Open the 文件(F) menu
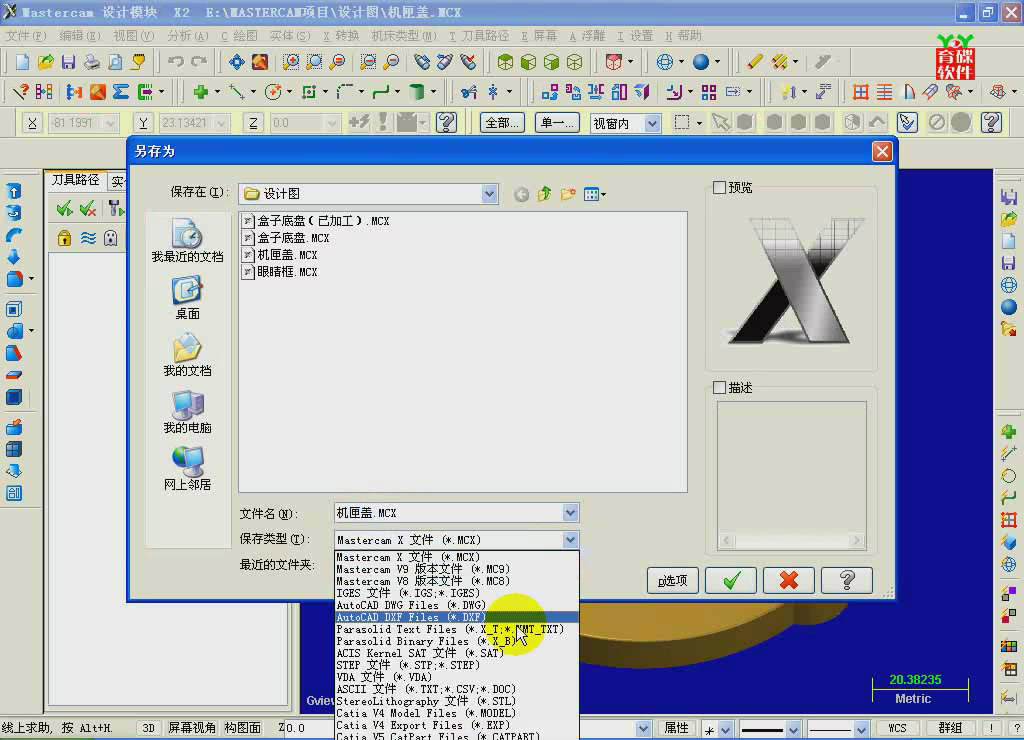 26,36
